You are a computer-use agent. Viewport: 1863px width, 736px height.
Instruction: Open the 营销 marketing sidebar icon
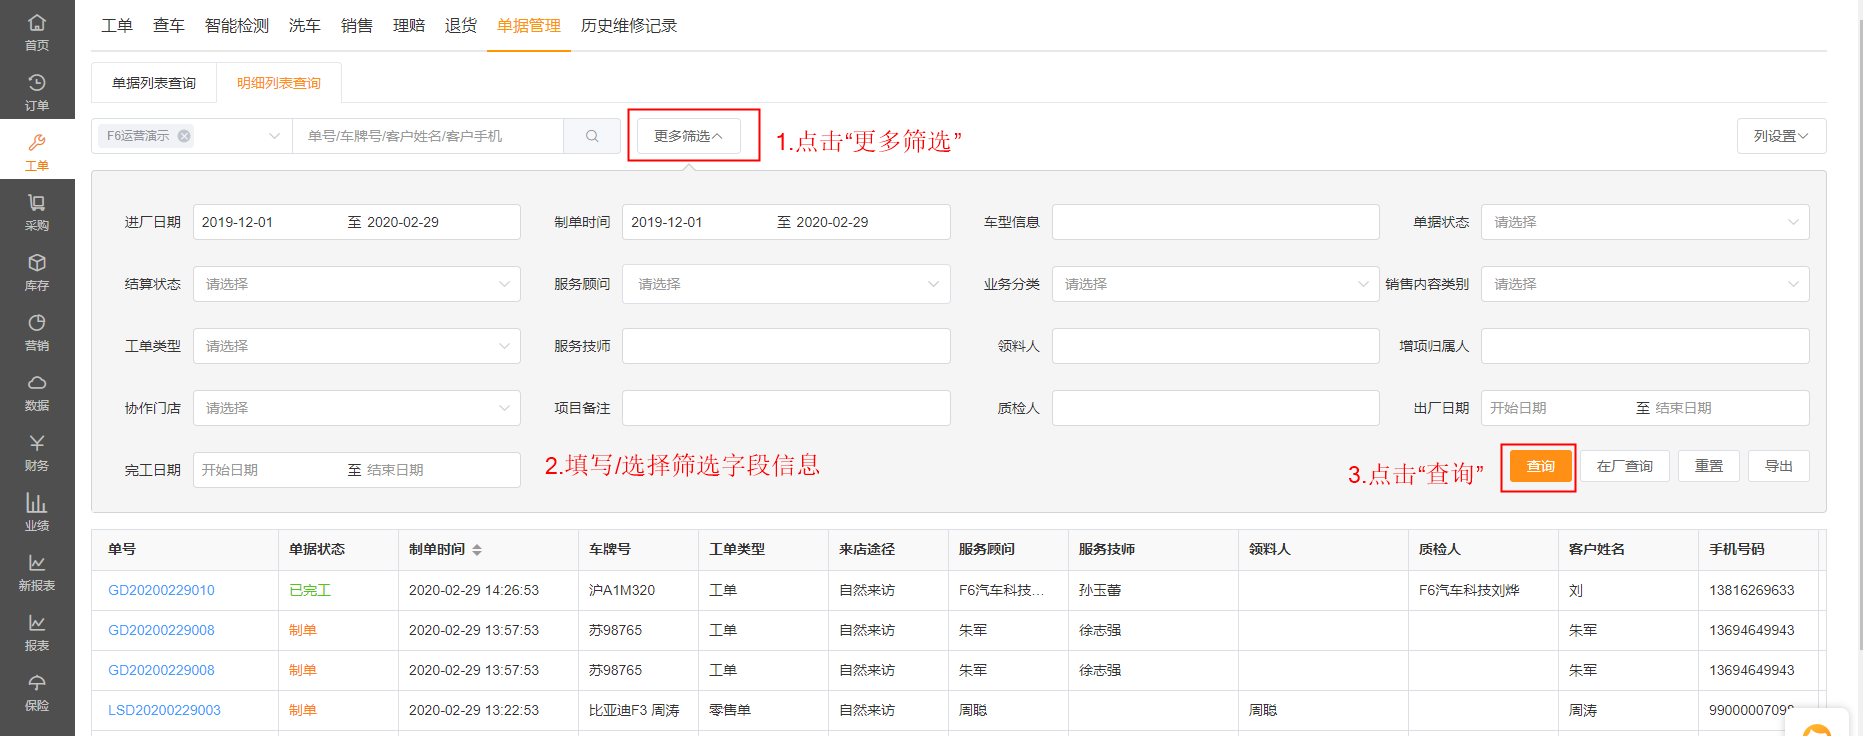click(37, 331)
